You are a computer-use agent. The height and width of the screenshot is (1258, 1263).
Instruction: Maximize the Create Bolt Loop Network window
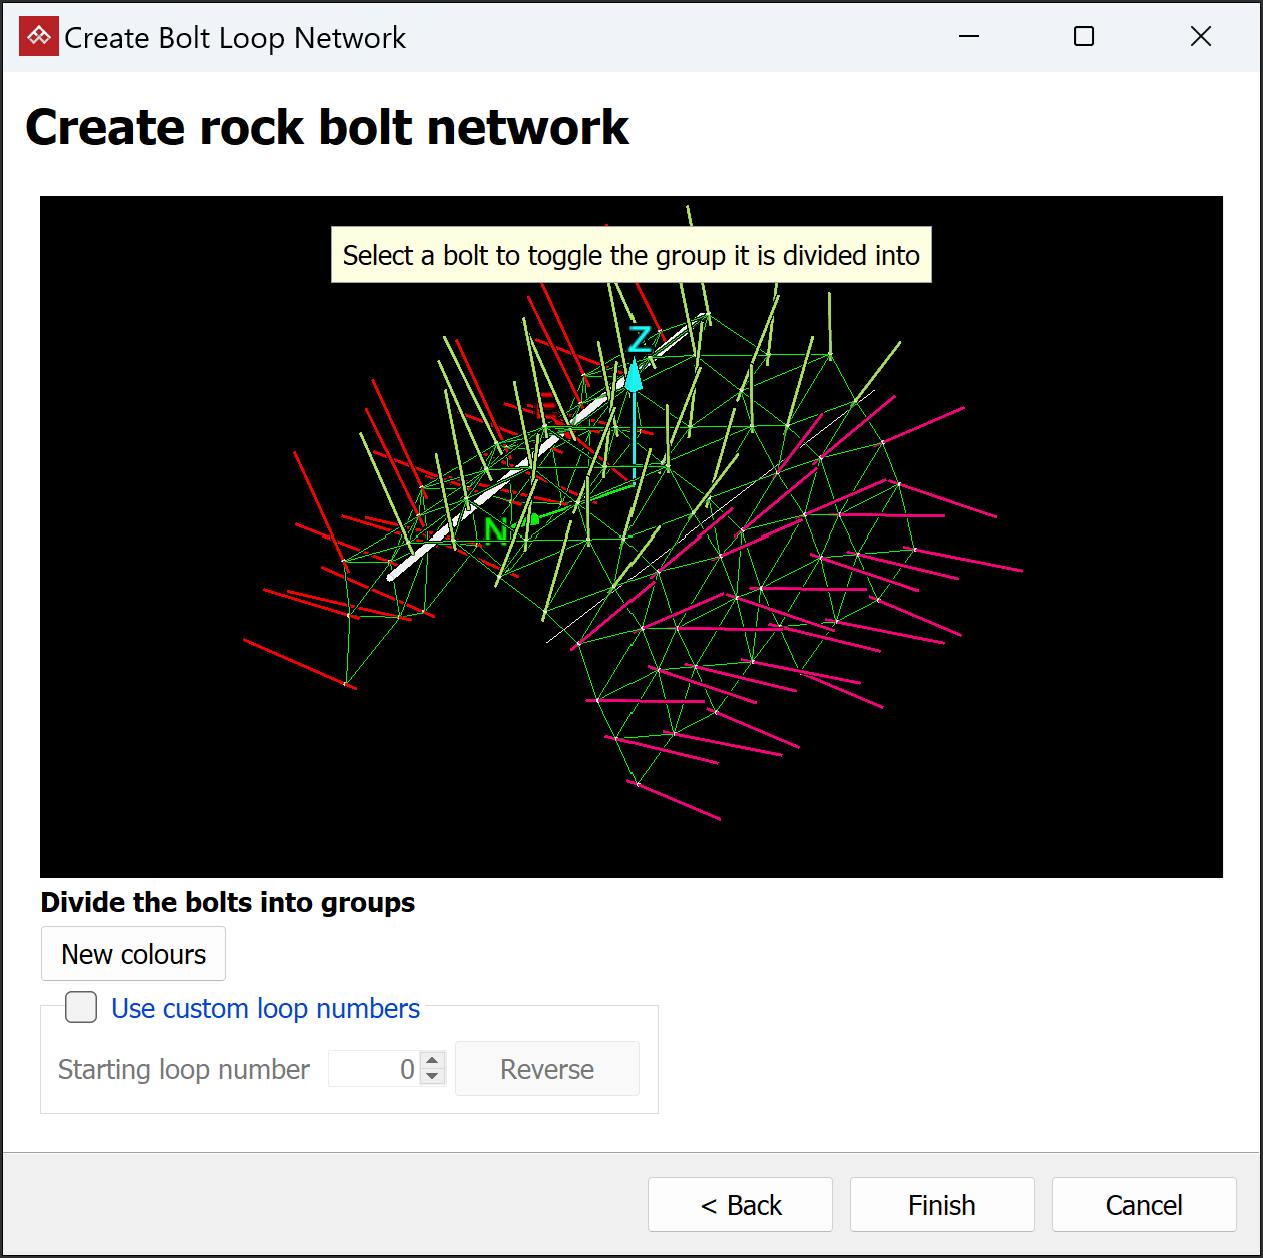click(x=1084, y=37)
